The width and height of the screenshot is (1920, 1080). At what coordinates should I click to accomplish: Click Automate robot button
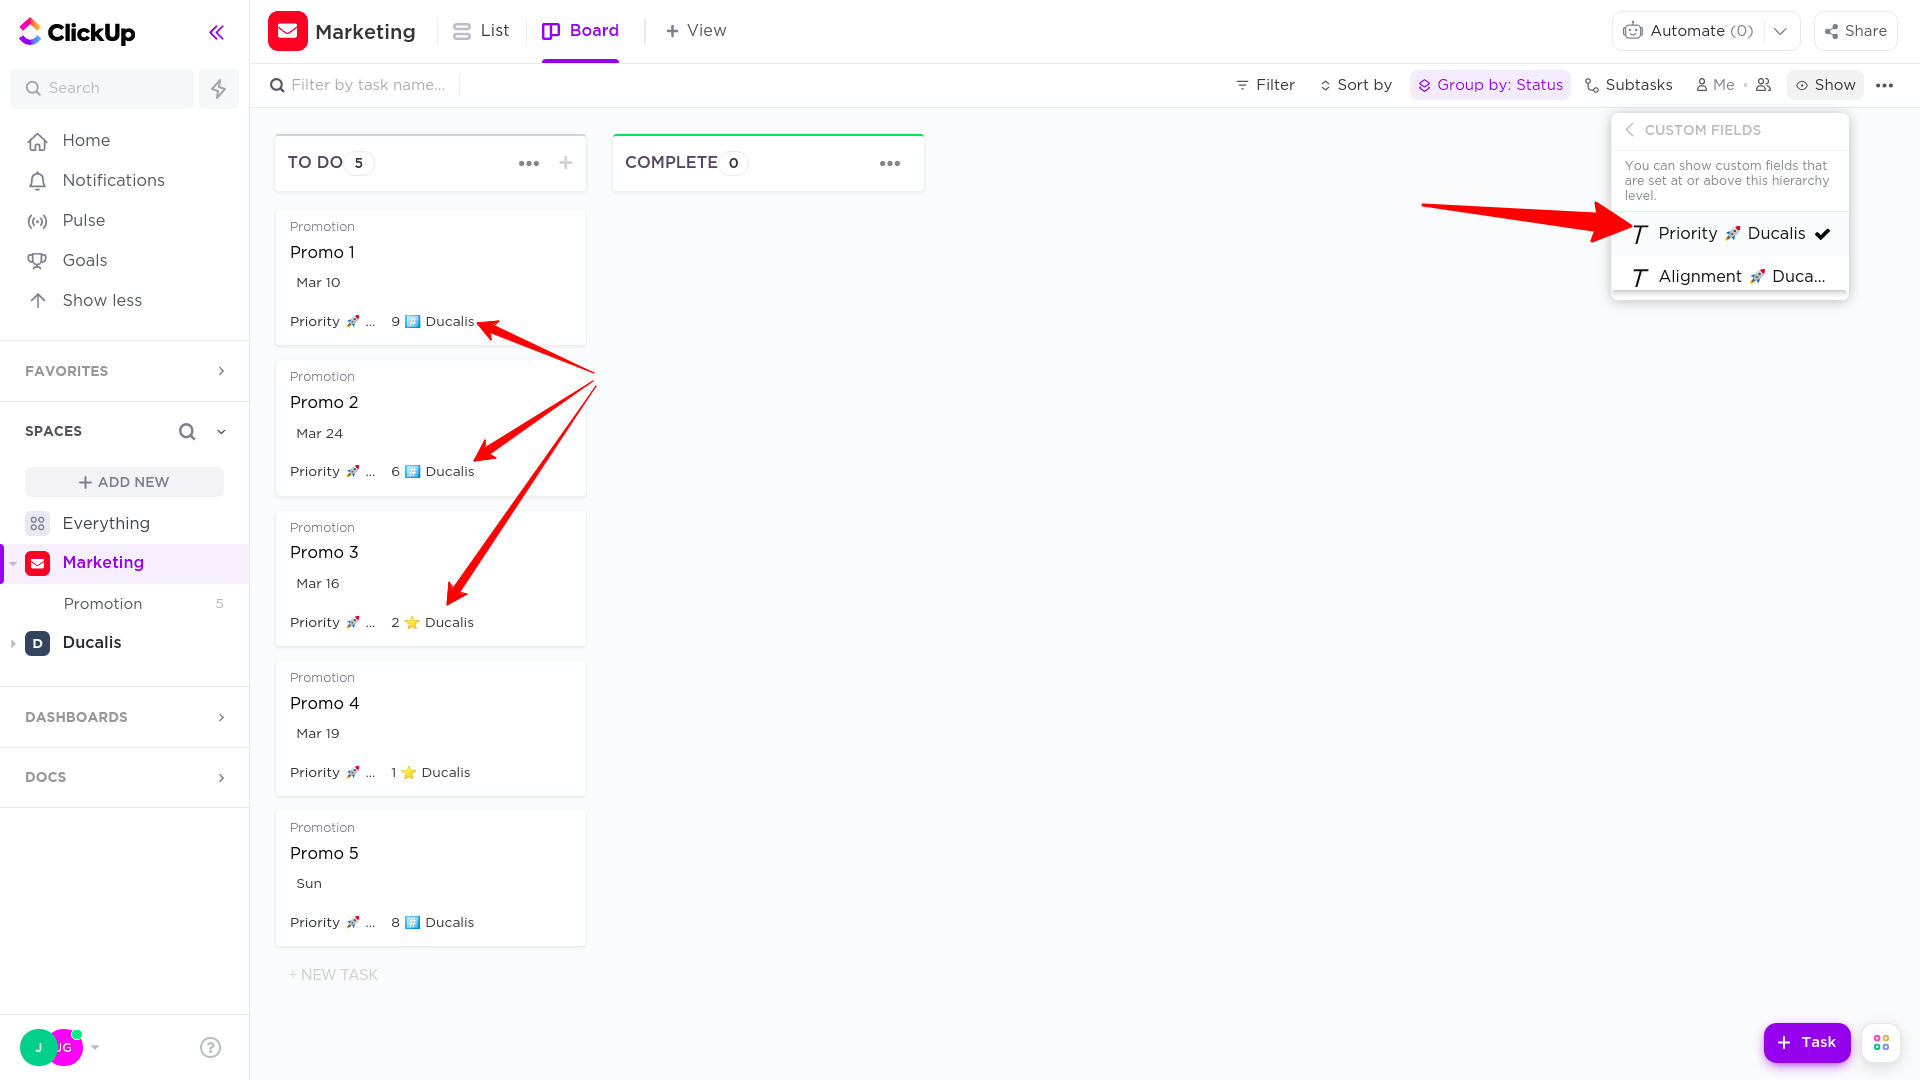(1688, 31)
